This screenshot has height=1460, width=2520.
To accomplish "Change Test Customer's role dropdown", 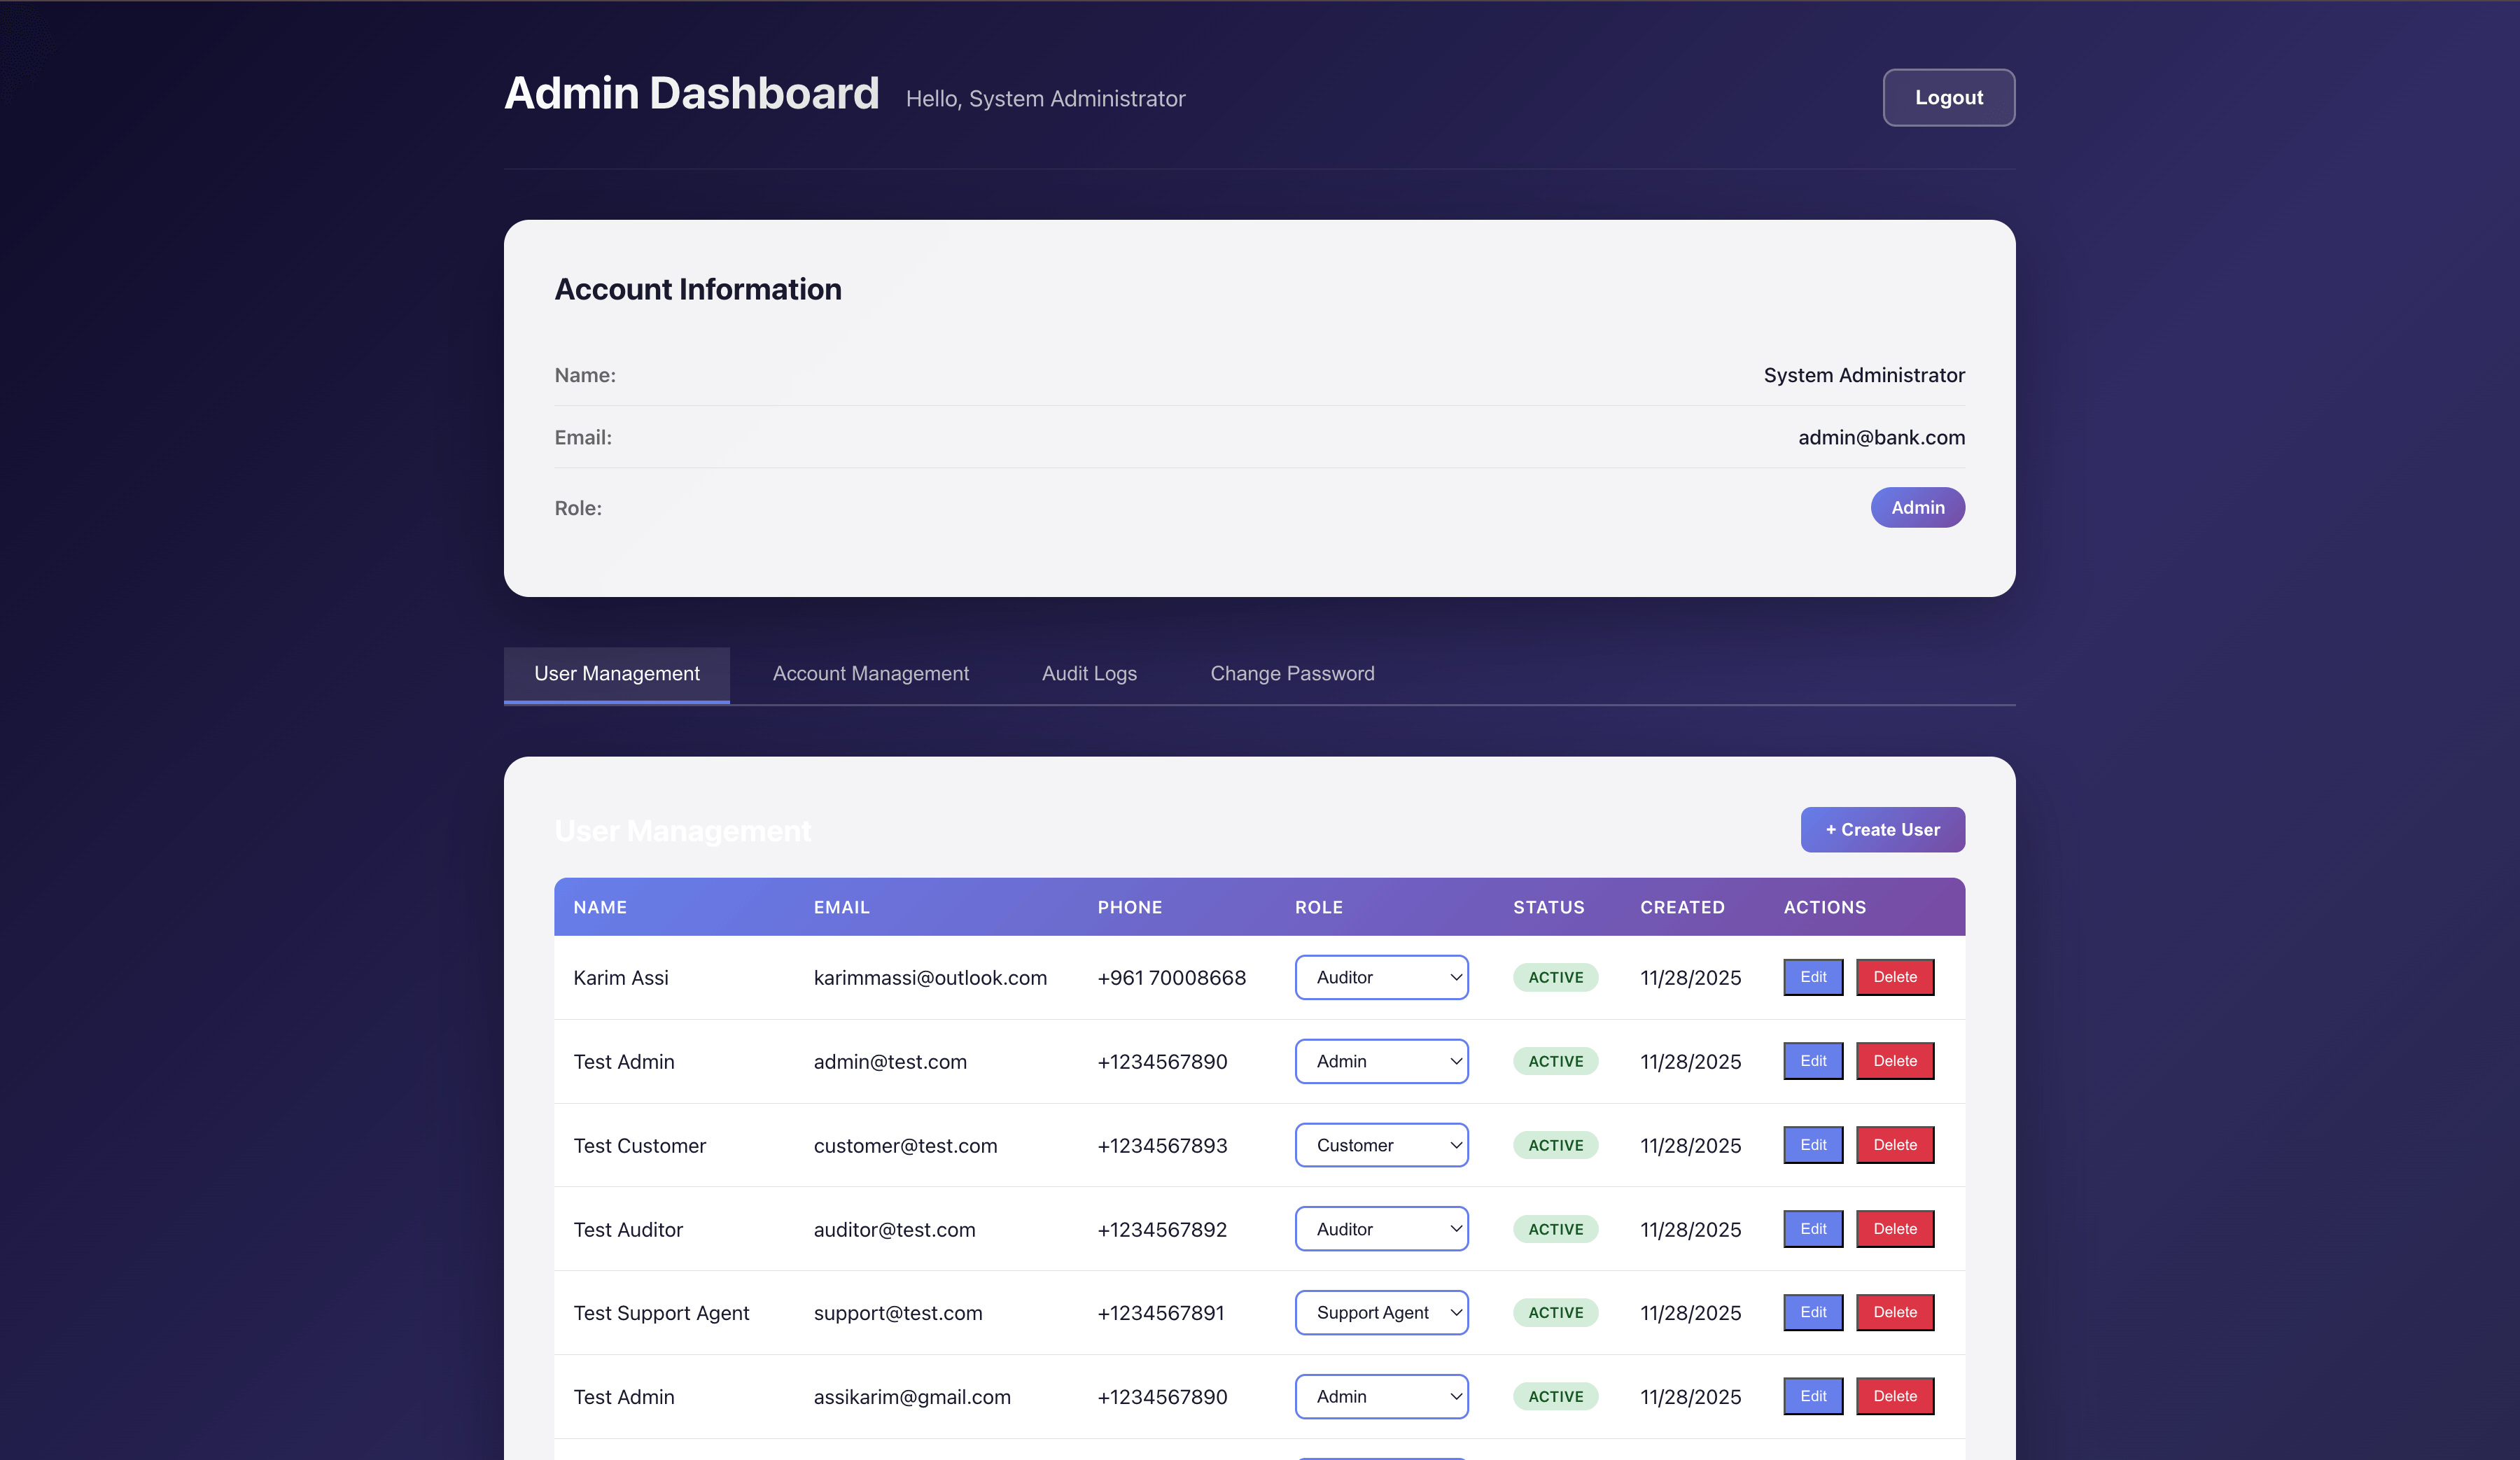I will pyautogui.click(x=1381, y=1145).
